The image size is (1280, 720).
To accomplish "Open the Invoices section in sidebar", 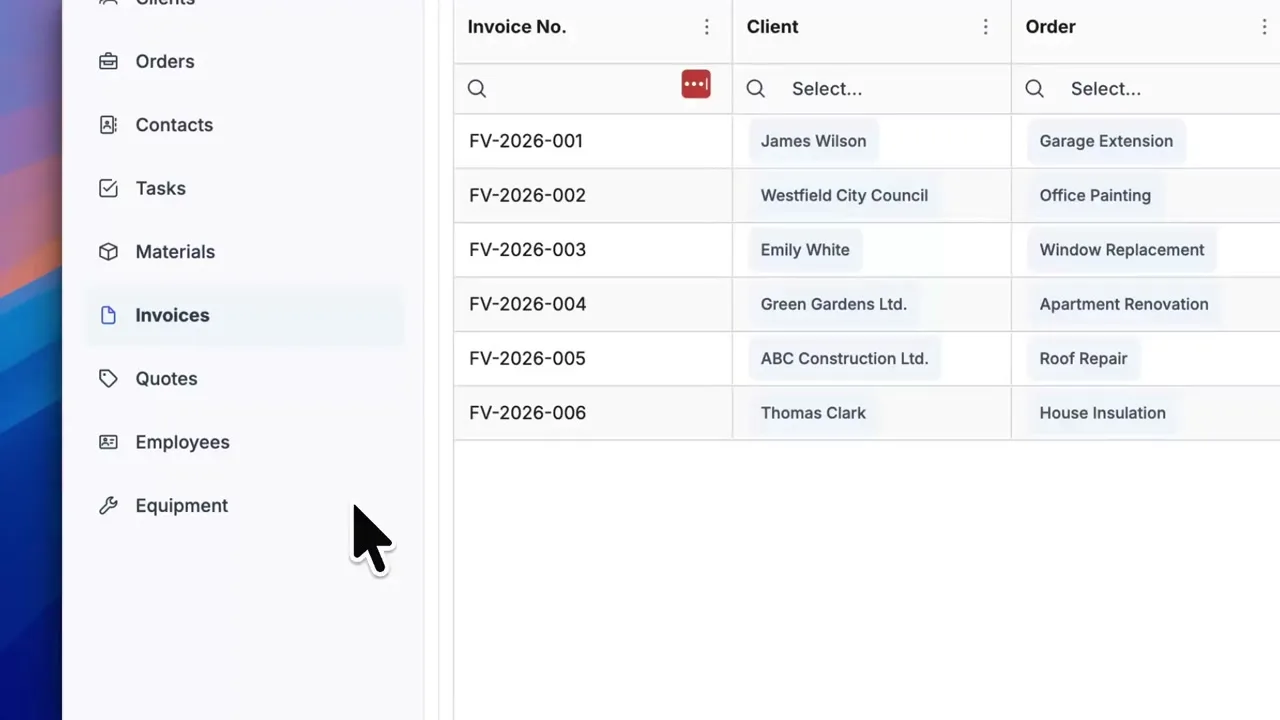I will (172, 316).
